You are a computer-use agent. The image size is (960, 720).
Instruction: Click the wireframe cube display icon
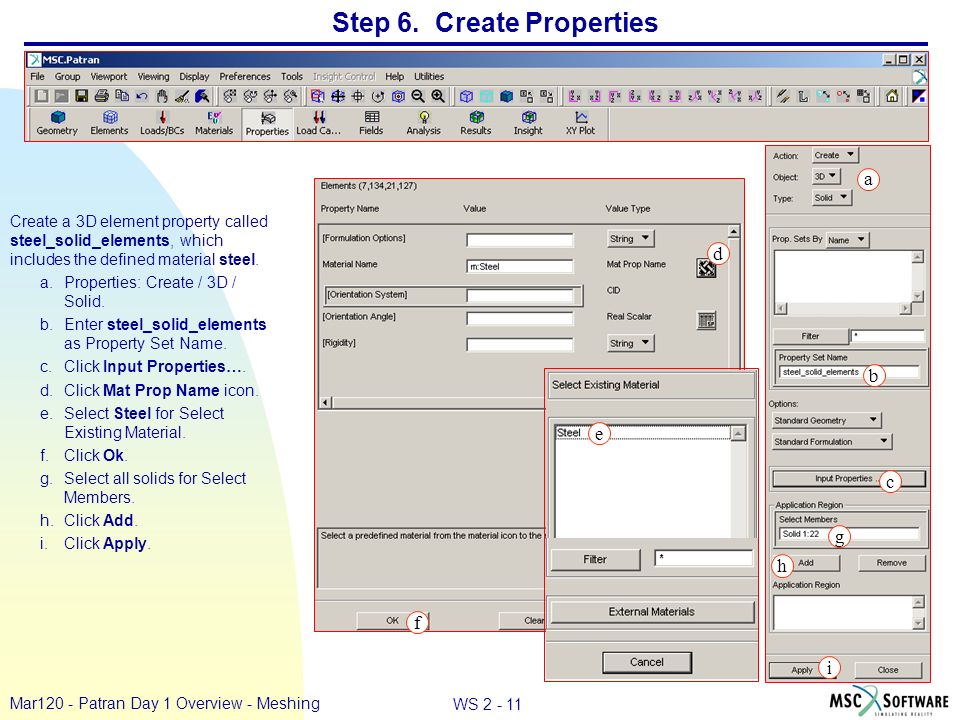(467, 96)
